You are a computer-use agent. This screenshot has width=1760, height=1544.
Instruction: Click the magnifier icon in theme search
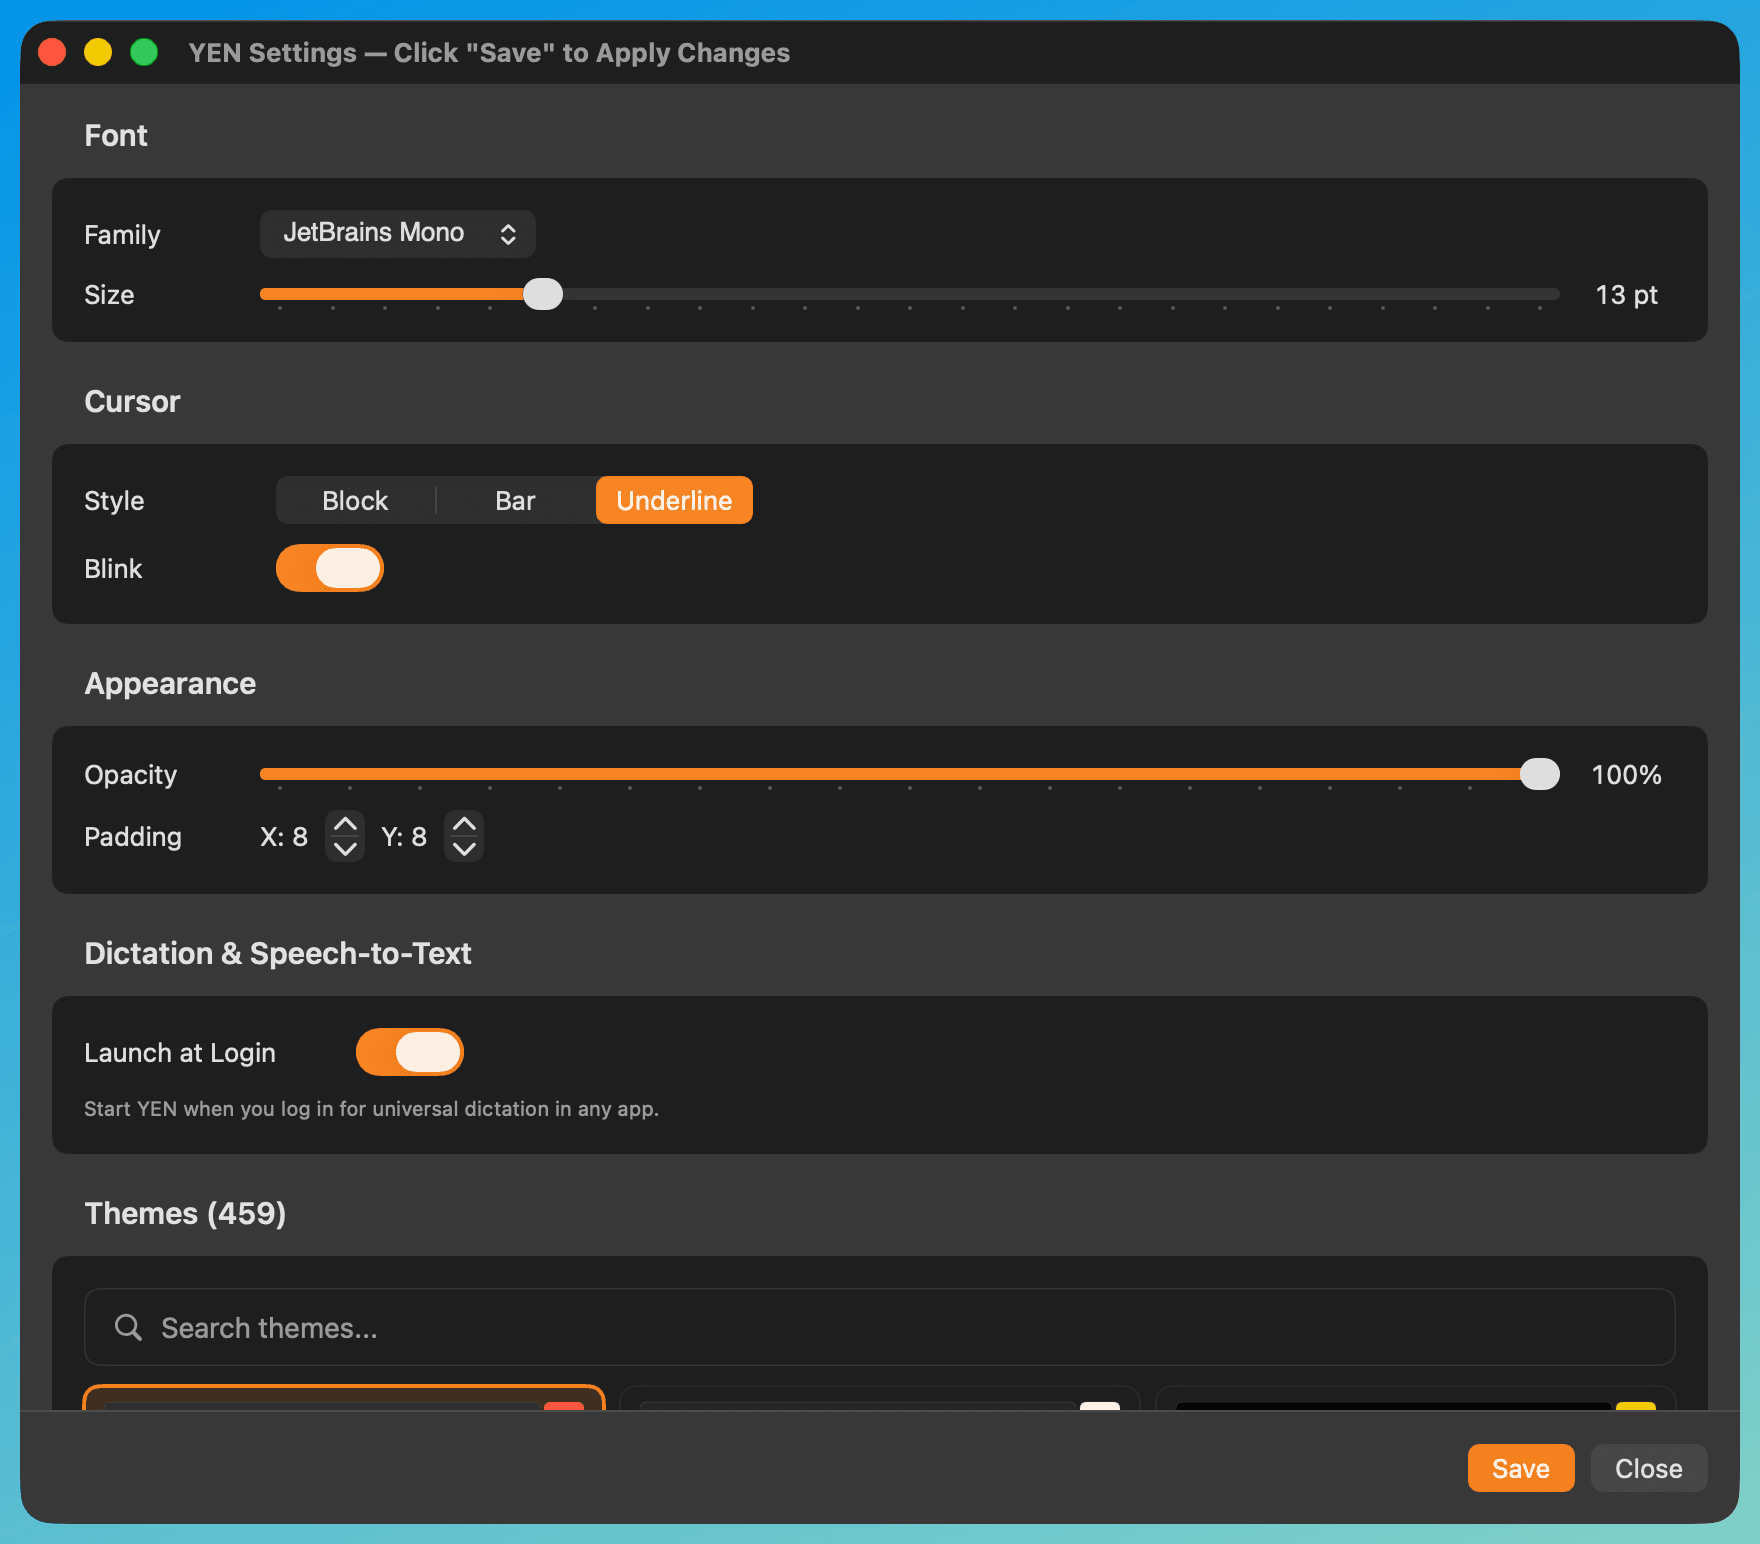point(127,1327)
